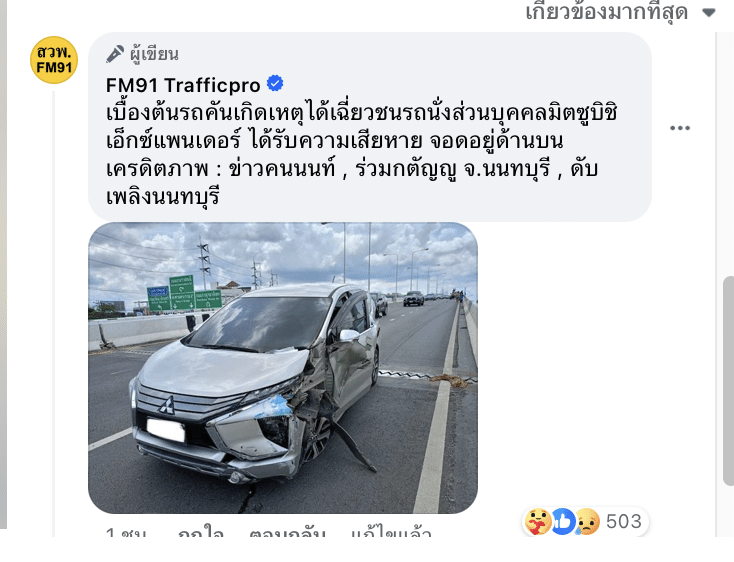
Task: View the 503 reactions count
Action: click(624, 521)
